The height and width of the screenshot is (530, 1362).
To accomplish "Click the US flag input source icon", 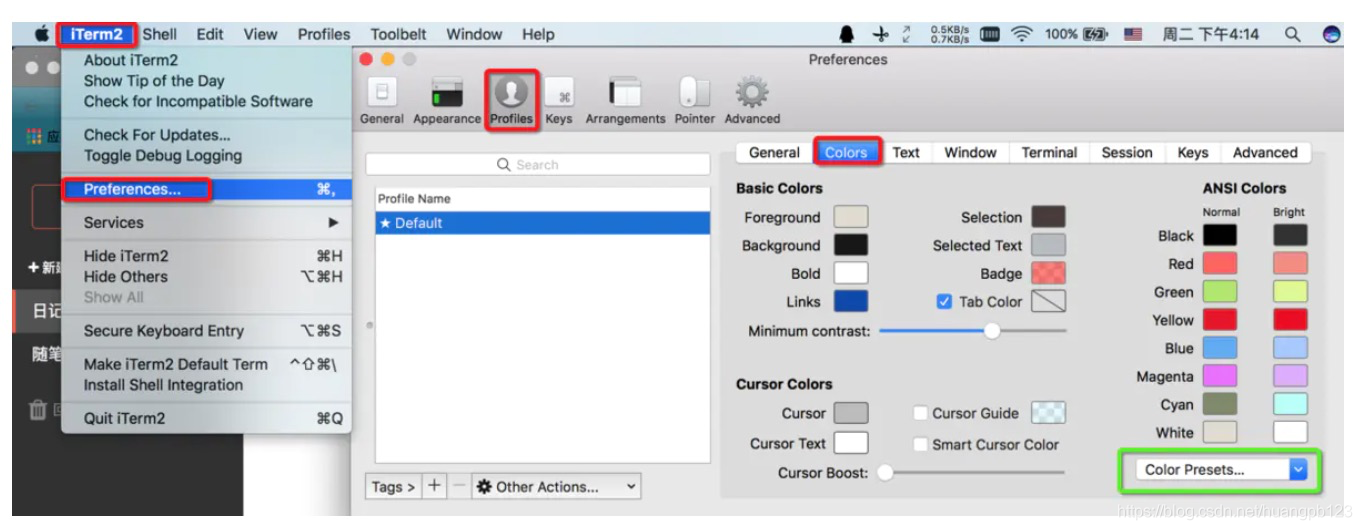I will 1133,35.
